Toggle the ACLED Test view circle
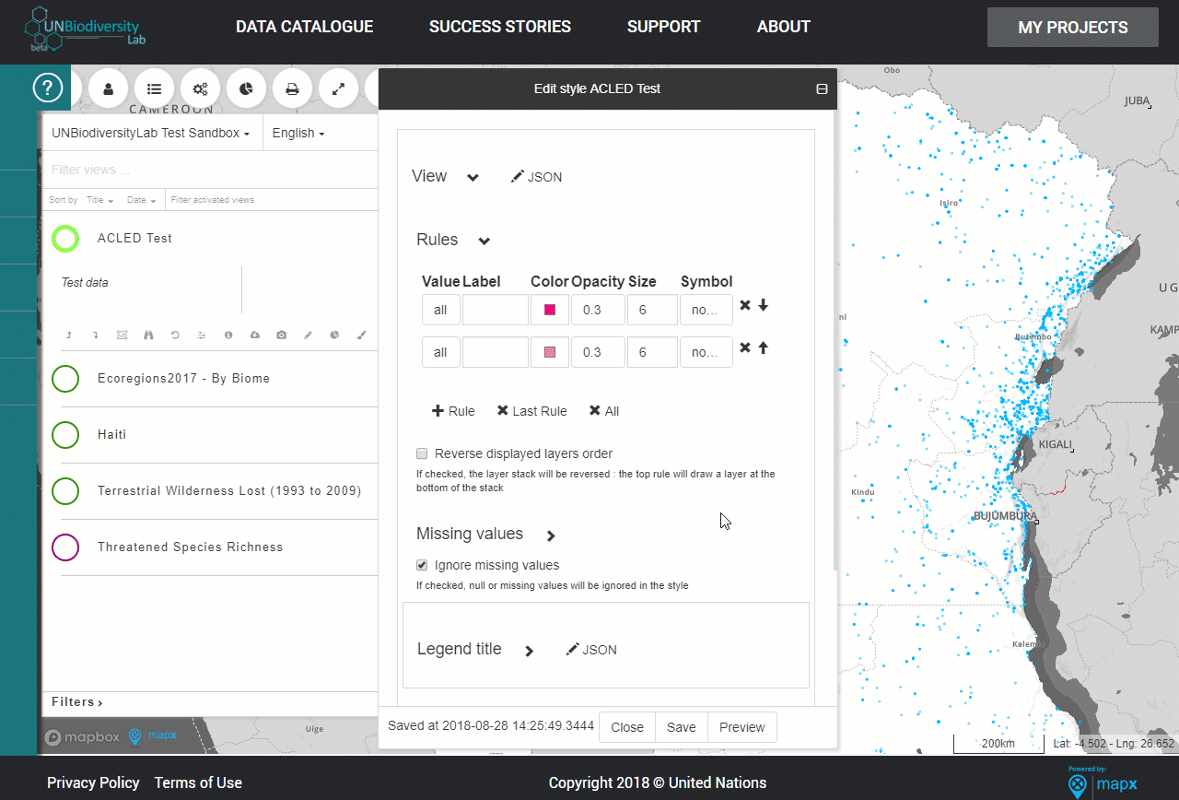The width and height of the screenshot is (1179, 800). click(x=65, y=238)
